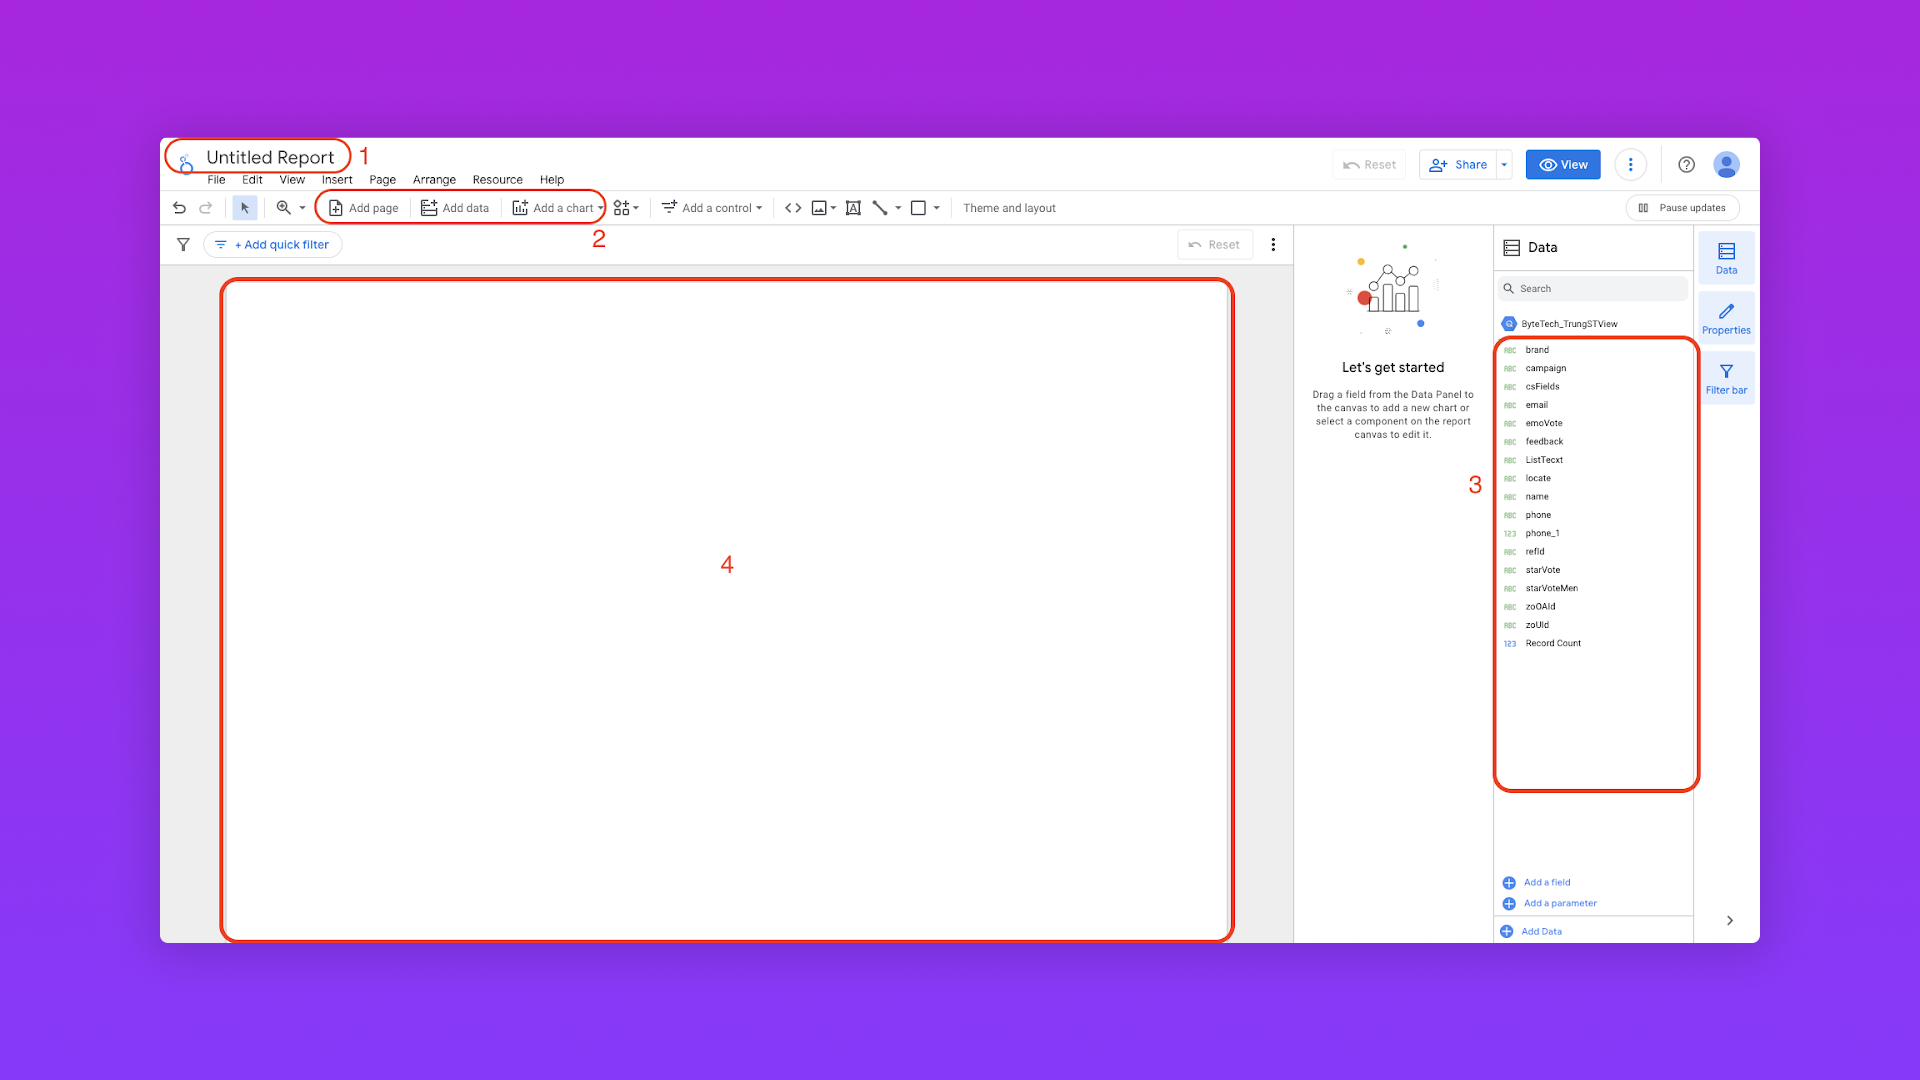
Task: Open the Add a control dropdown
Action: click(x=712, y=208)
